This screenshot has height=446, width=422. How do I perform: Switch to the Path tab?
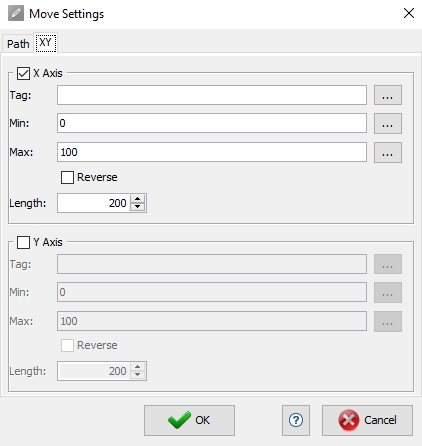(18, 44)
